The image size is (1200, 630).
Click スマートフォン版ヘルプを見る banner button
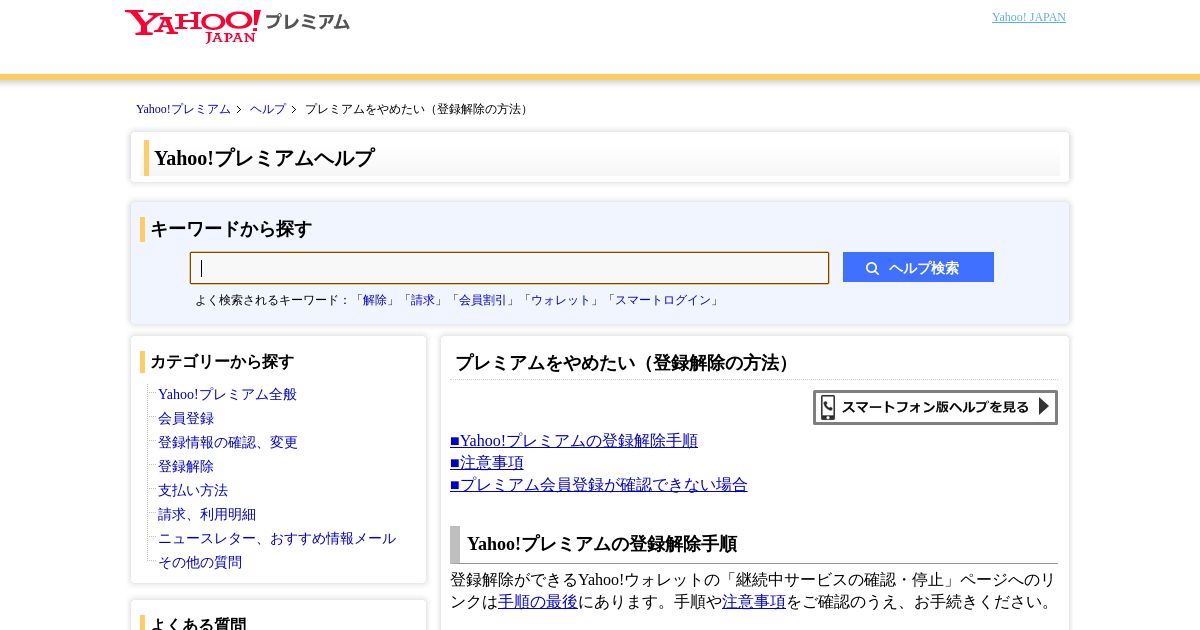click(x=935, y=407)
